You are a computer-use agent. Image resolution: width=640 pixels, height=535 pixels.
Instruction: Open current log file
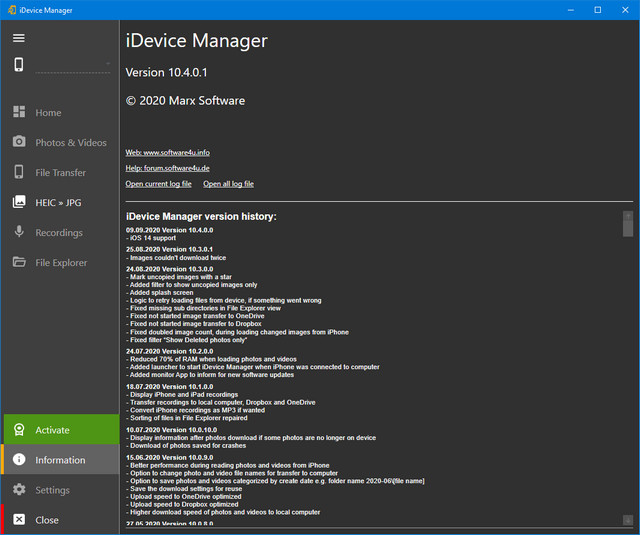pyautogui.click(x=158, y=184)
